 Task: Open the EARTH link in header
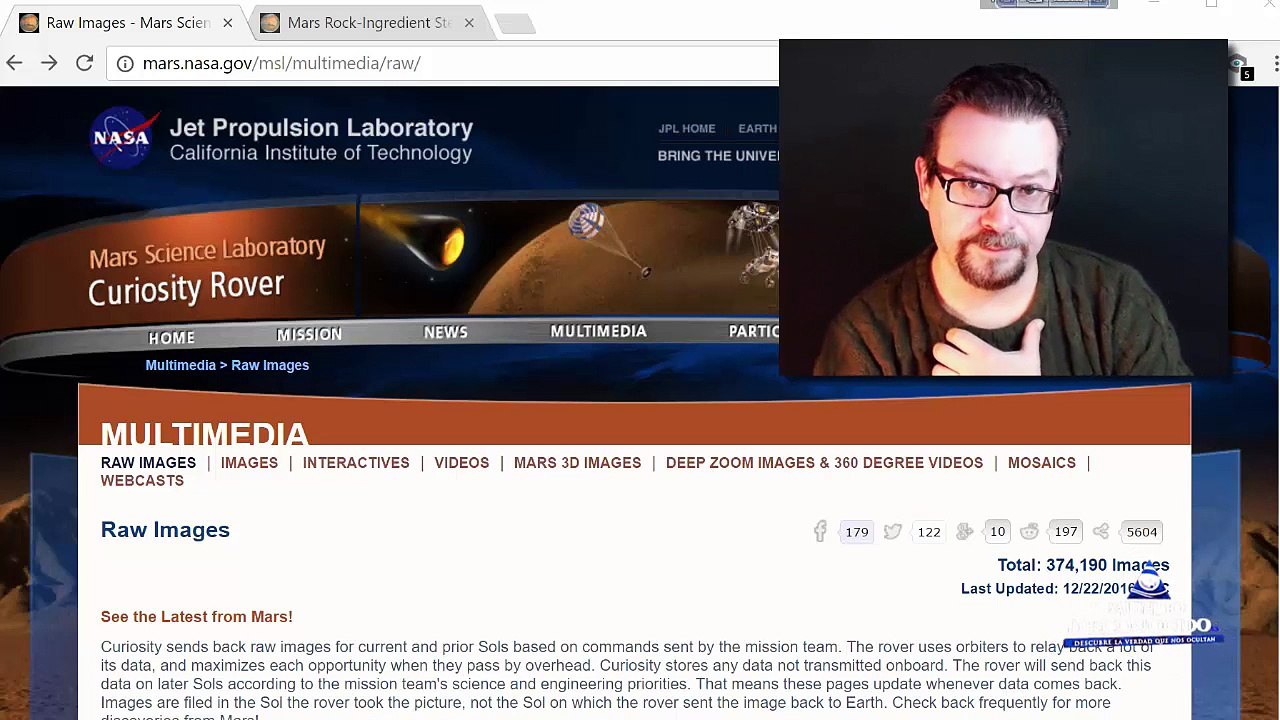click(x=757, y=129)
